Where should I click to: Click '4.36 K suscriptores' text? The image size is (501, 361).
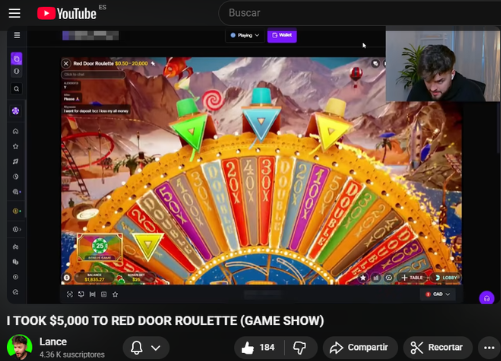tap(72, 354)
